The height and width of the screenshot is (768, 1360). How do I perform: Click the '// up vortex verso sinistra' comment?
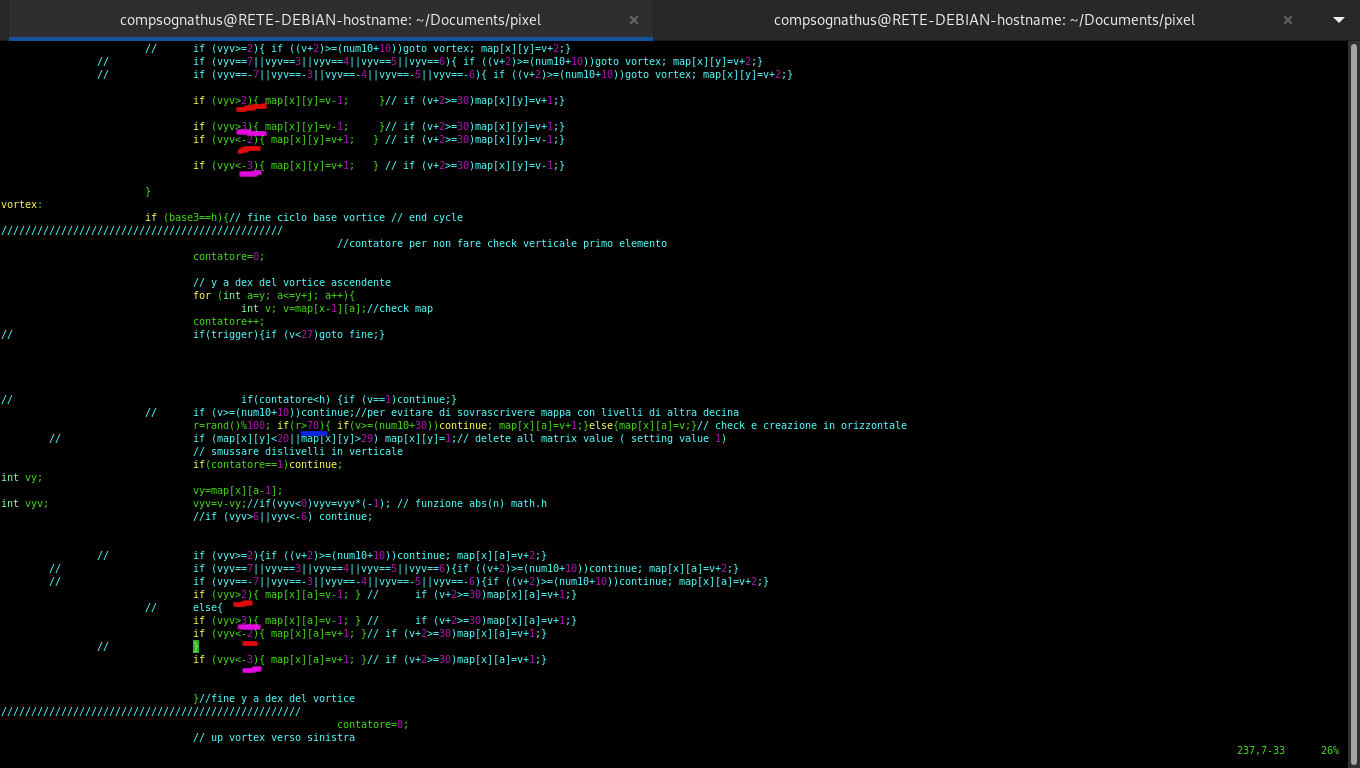point(274,737)
